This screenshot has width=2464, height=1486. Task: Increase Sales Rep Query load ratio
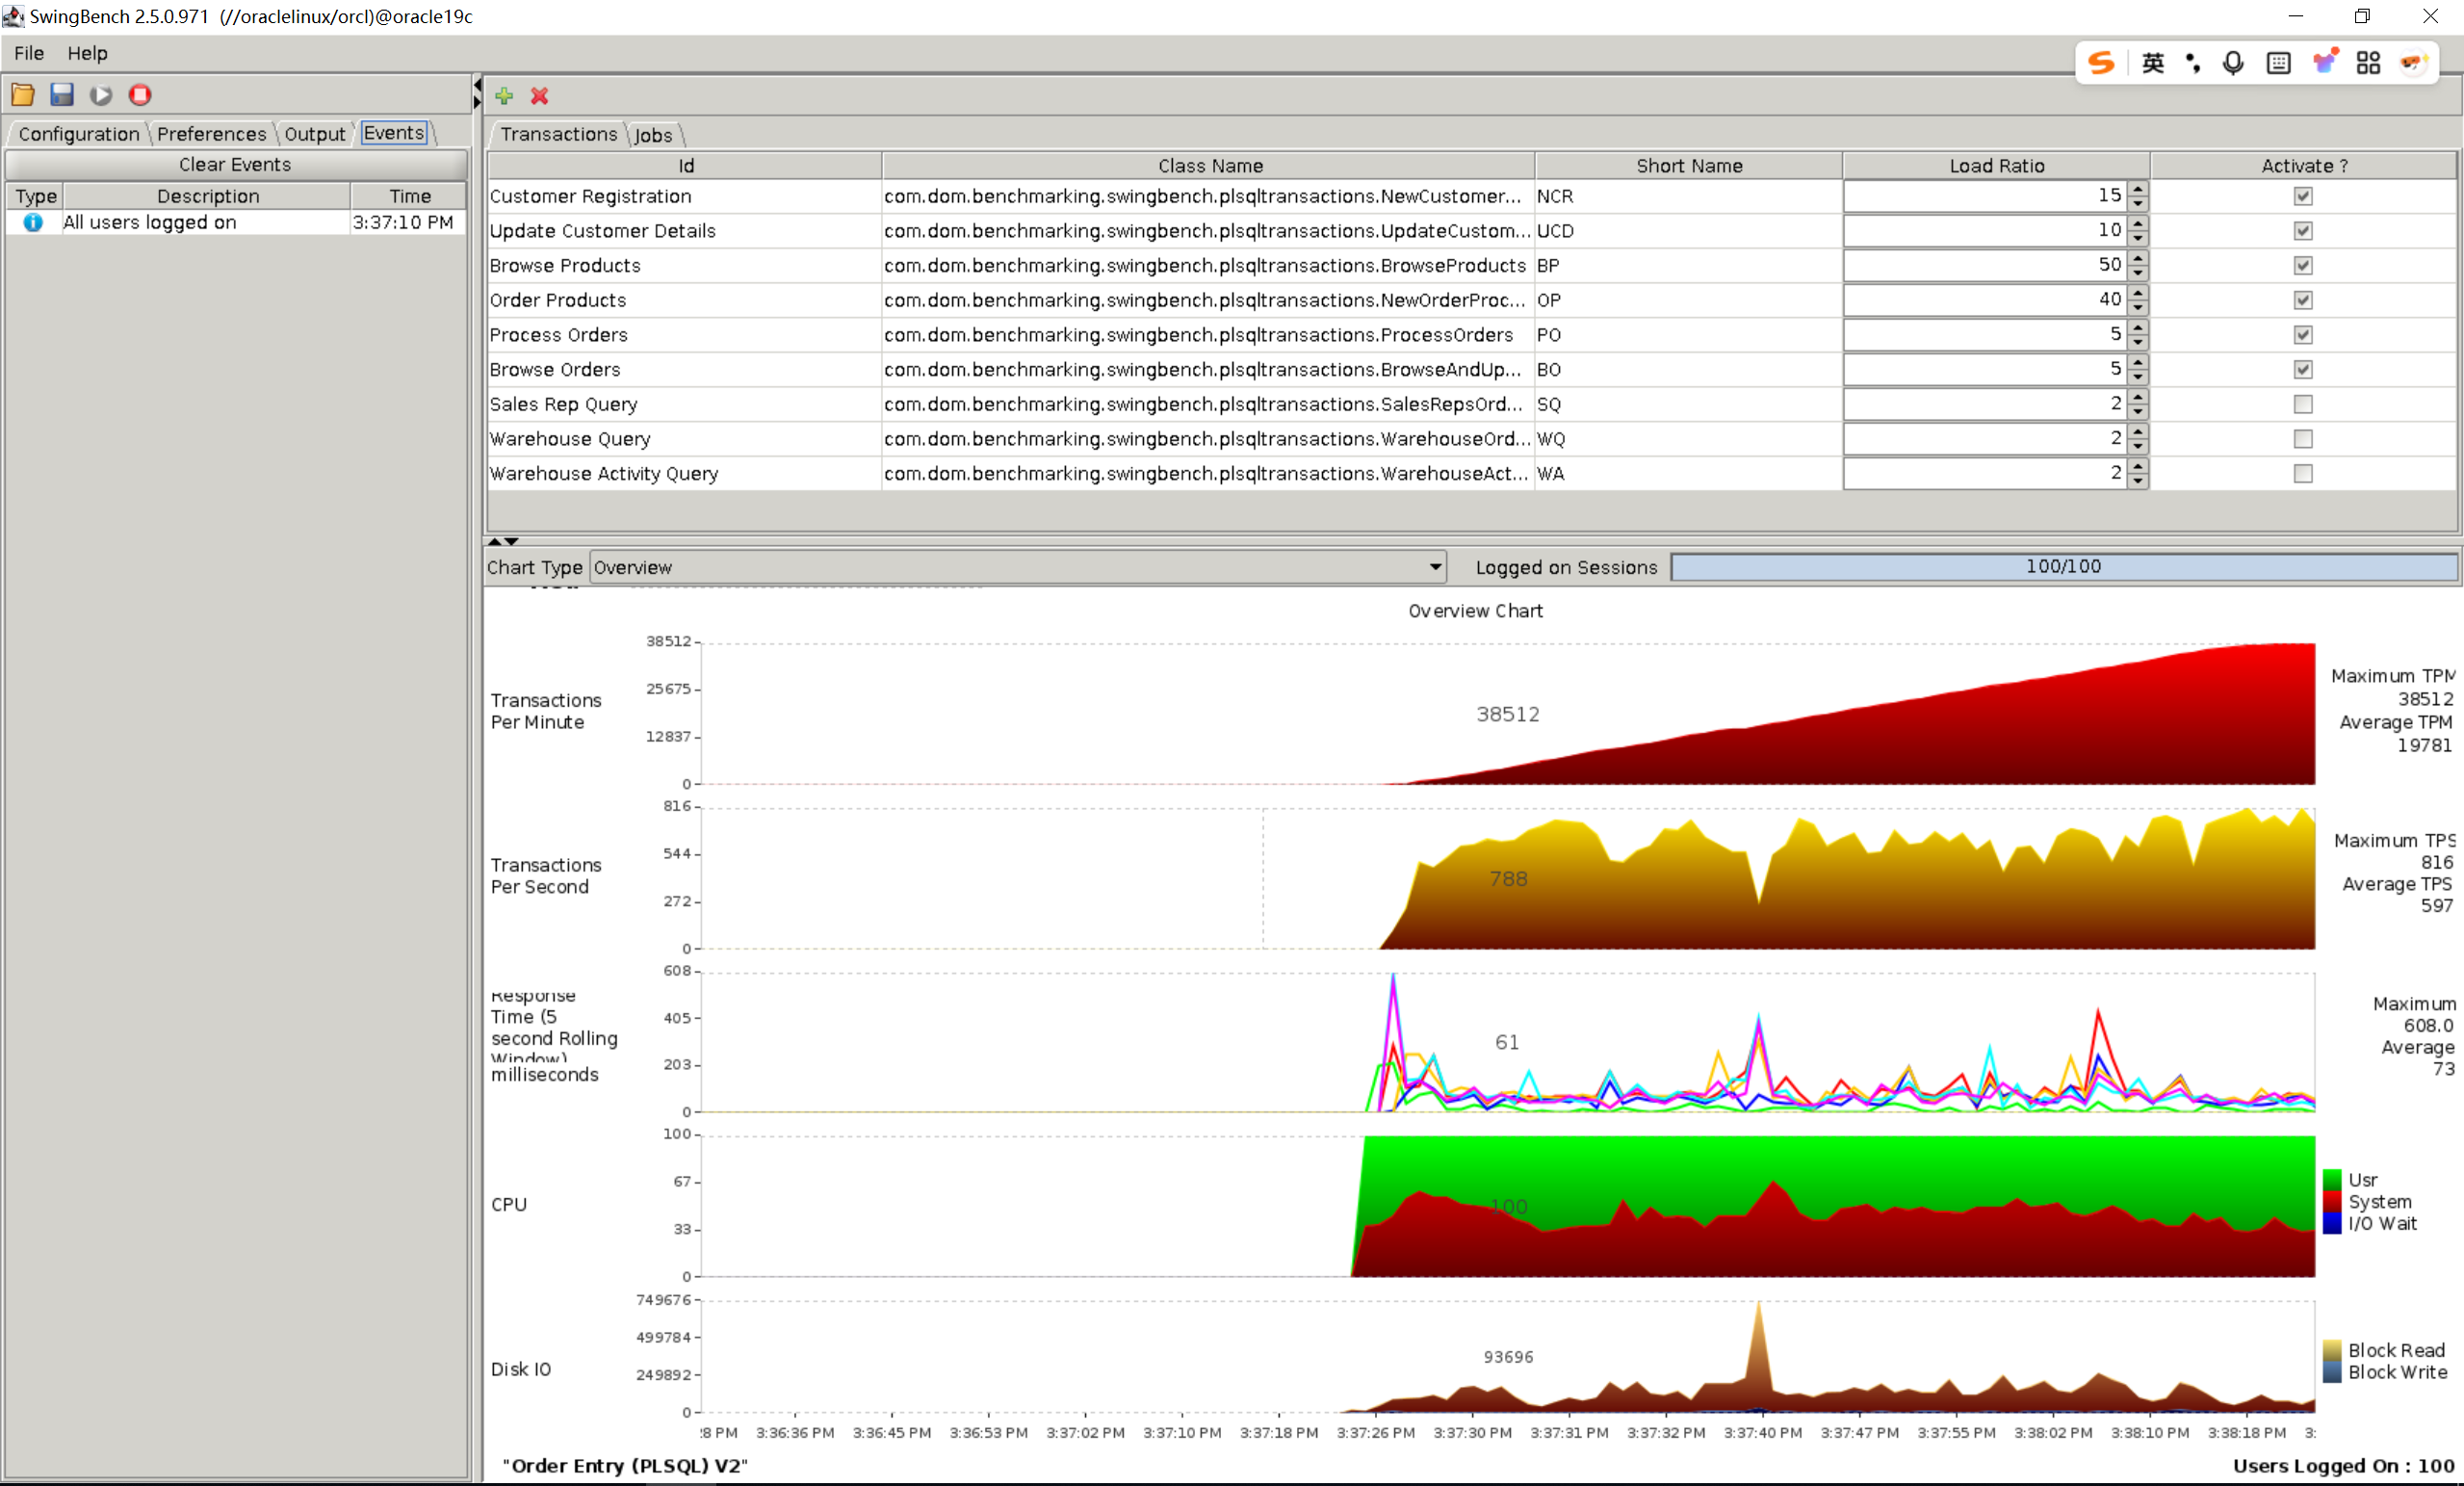2138,397
